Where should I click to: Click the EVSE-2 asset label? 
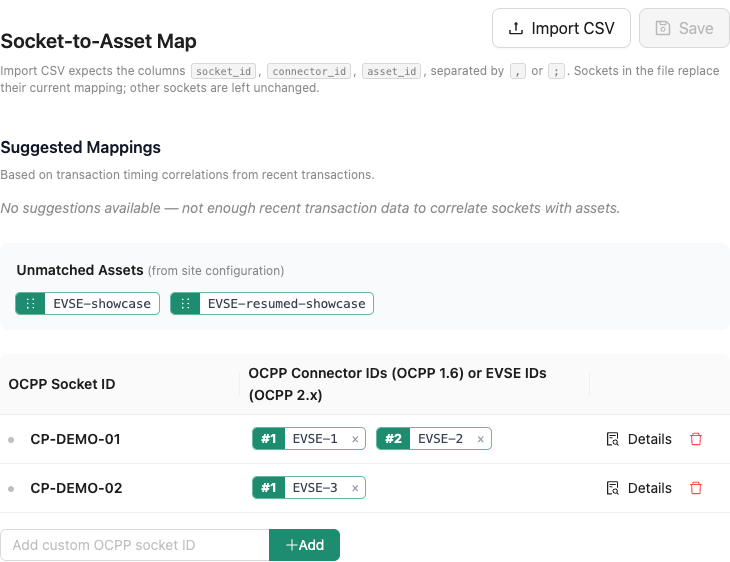[x=440, y=439]
